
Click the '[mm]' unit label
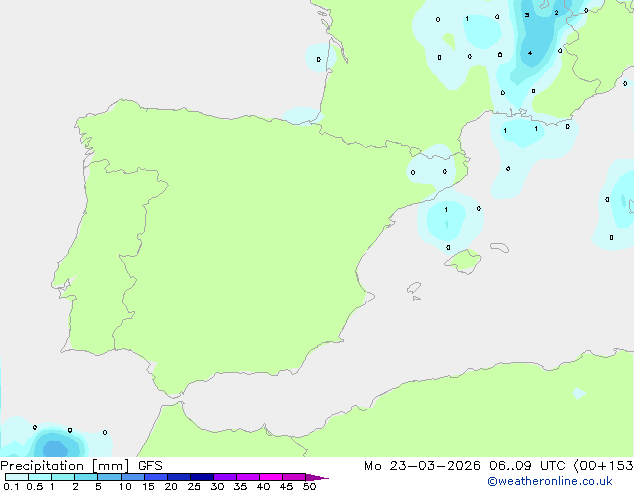110,466
